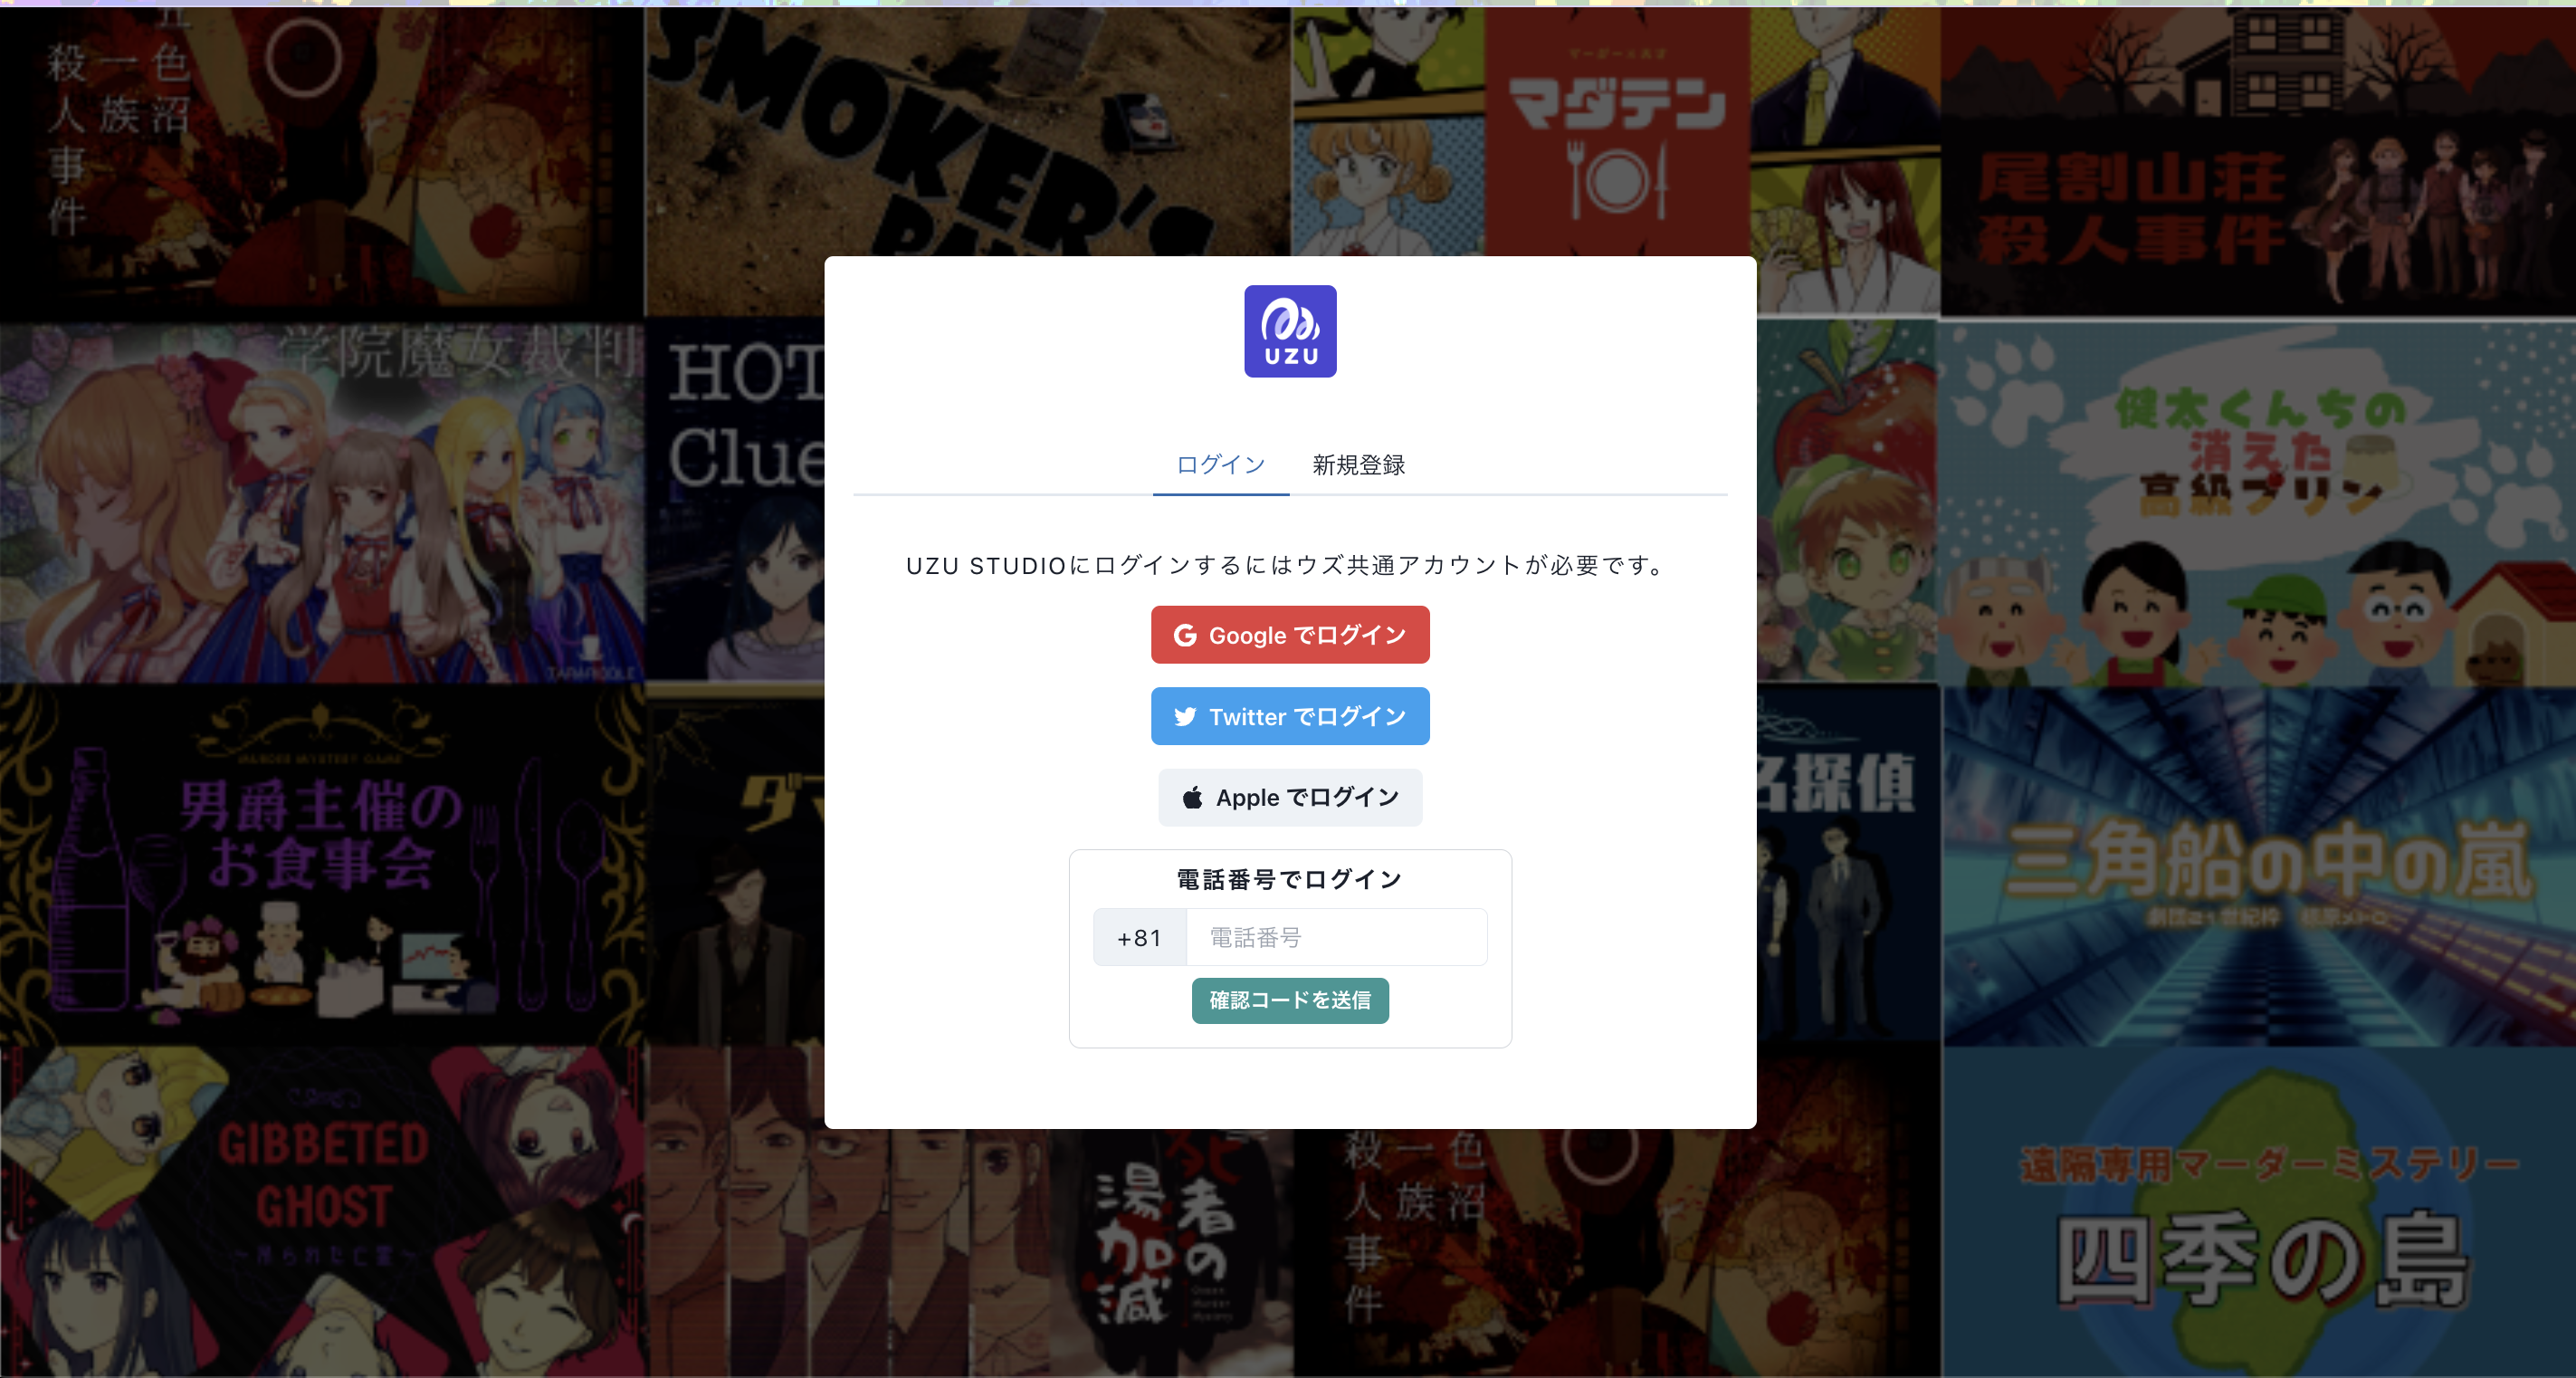This screenshot has width=2576, height=1378.
Task: Log in with Google button
Action: (x=1290, y=635)
